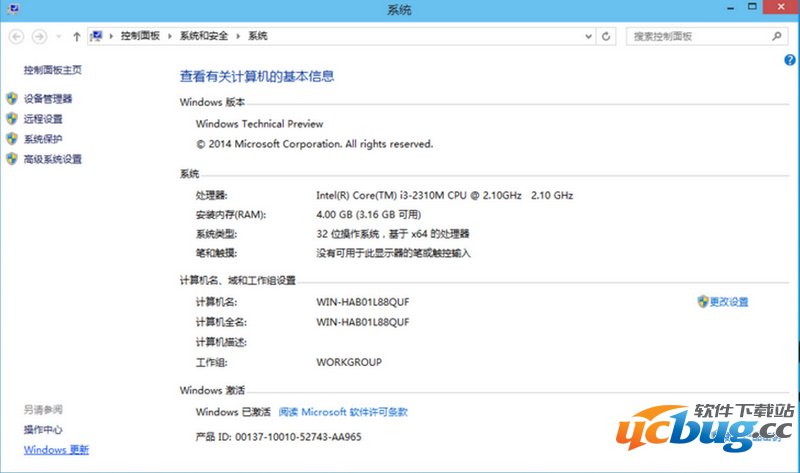Click the shield icon beside 更改设置

(703, 301)
